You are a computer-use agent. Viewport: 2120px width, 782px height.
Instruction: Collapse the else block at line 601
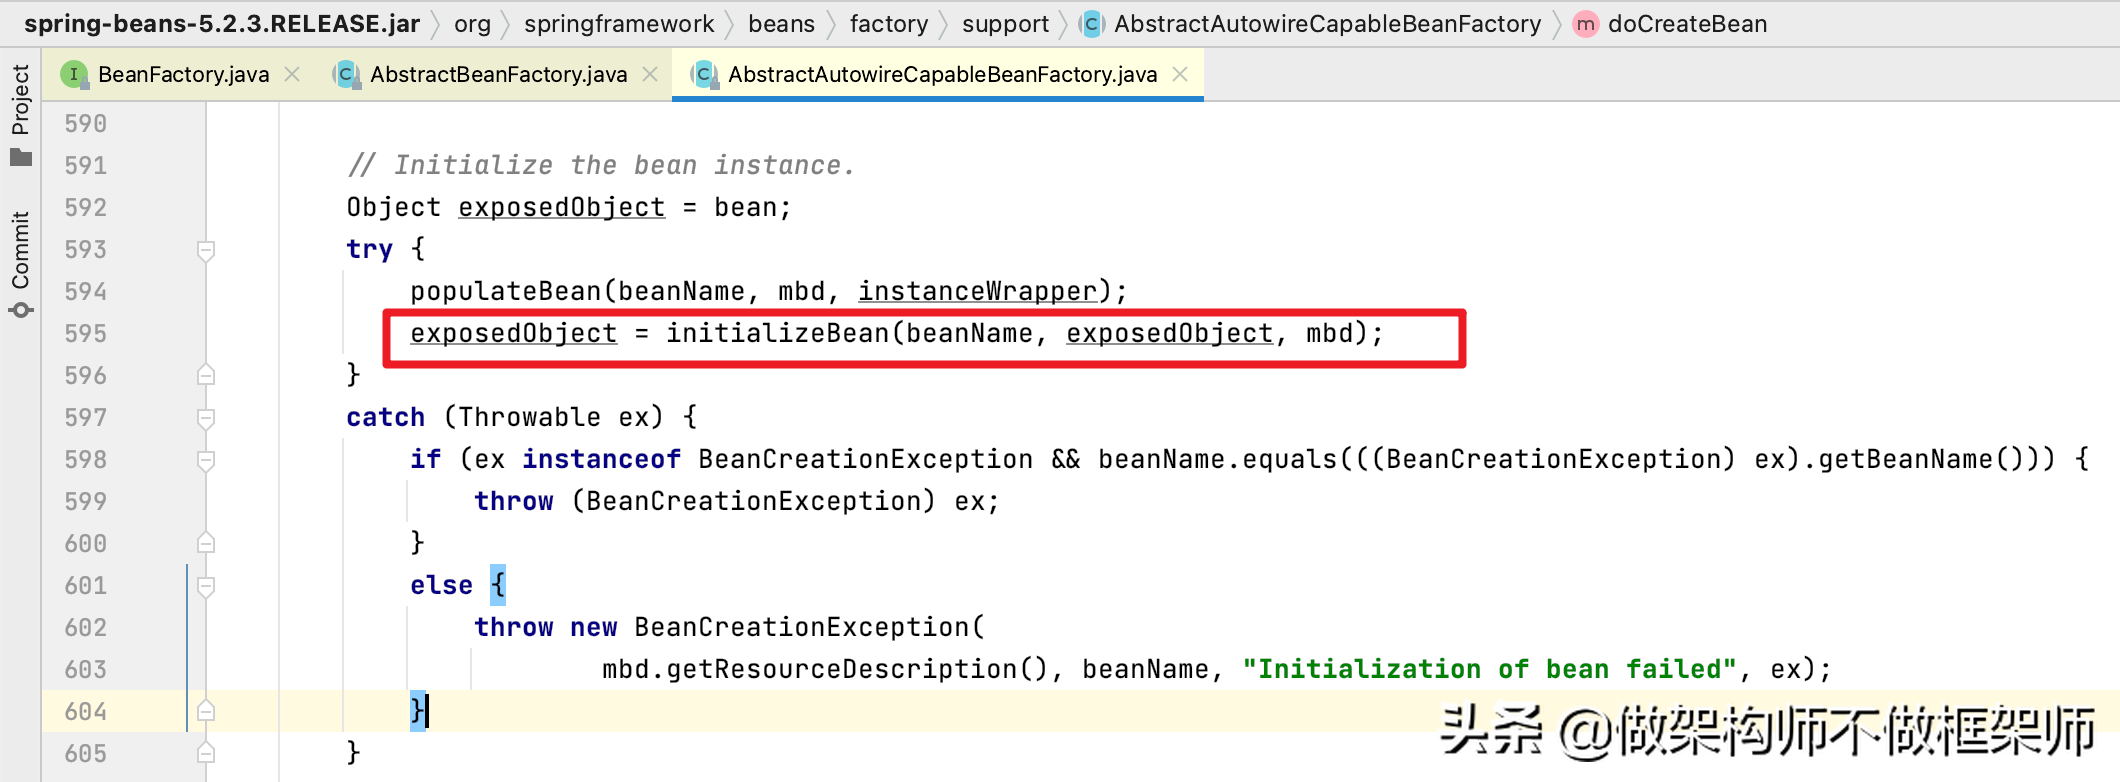click(206, 586)
